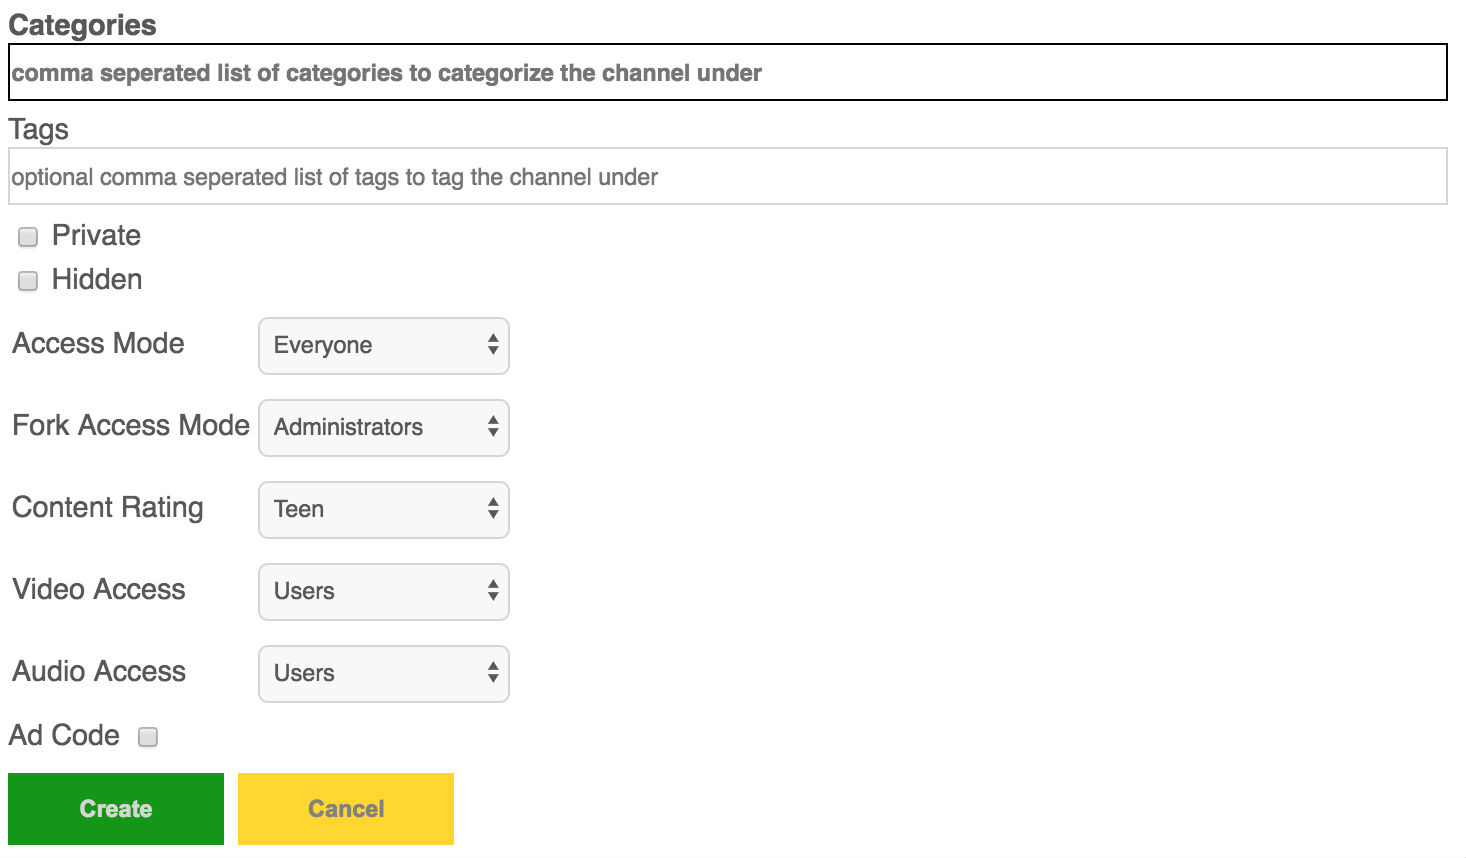Toggle the Ad Code checkbox
1466x858 pixels.
148,737
